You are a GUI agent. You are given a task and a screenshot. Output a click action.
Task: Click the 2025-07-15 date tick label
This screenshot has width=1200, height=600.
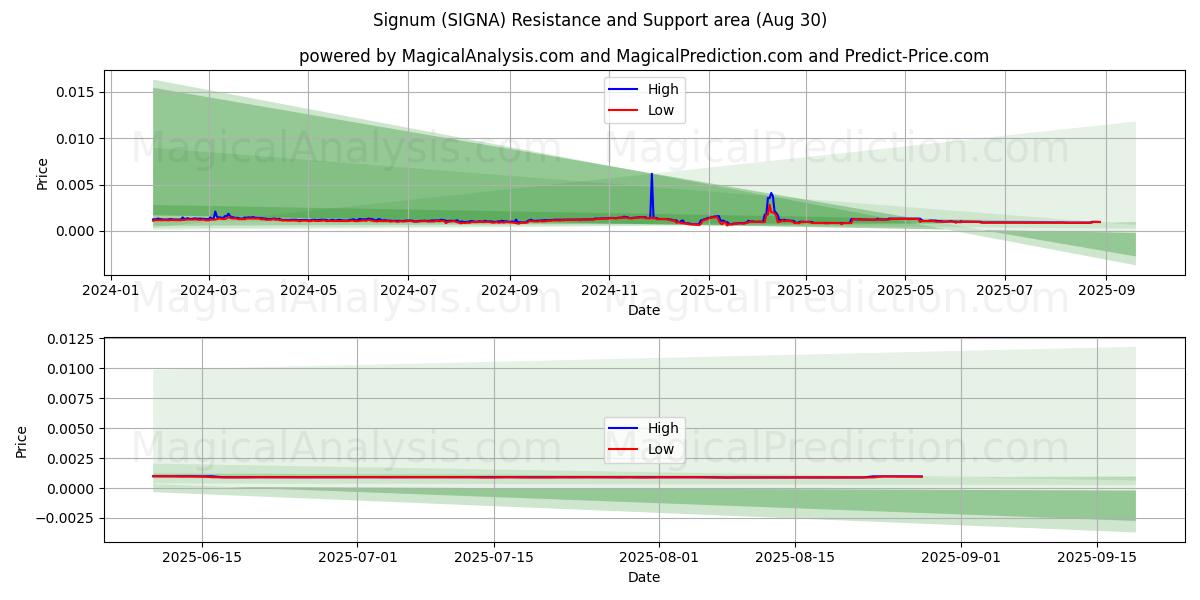(492, 558)
